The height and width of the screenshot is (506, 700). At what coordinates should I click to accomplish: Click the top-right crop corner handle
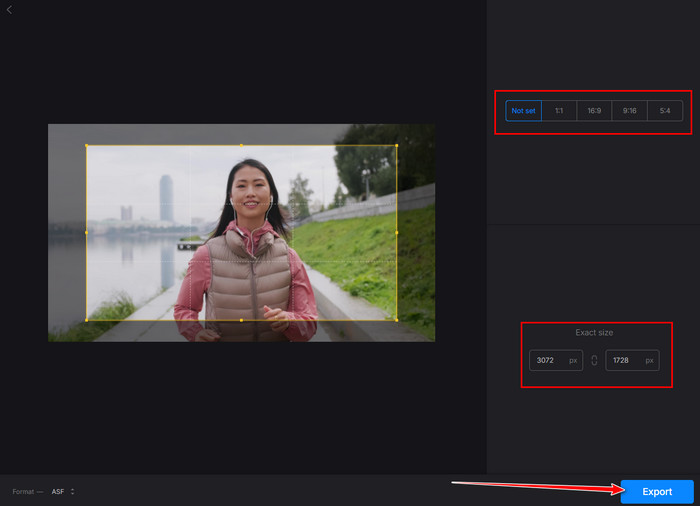click(x=396, y=146)
